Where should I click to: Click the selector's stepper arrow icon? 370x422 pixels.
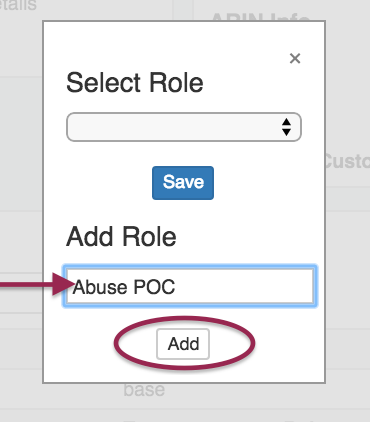pos(286,127)
